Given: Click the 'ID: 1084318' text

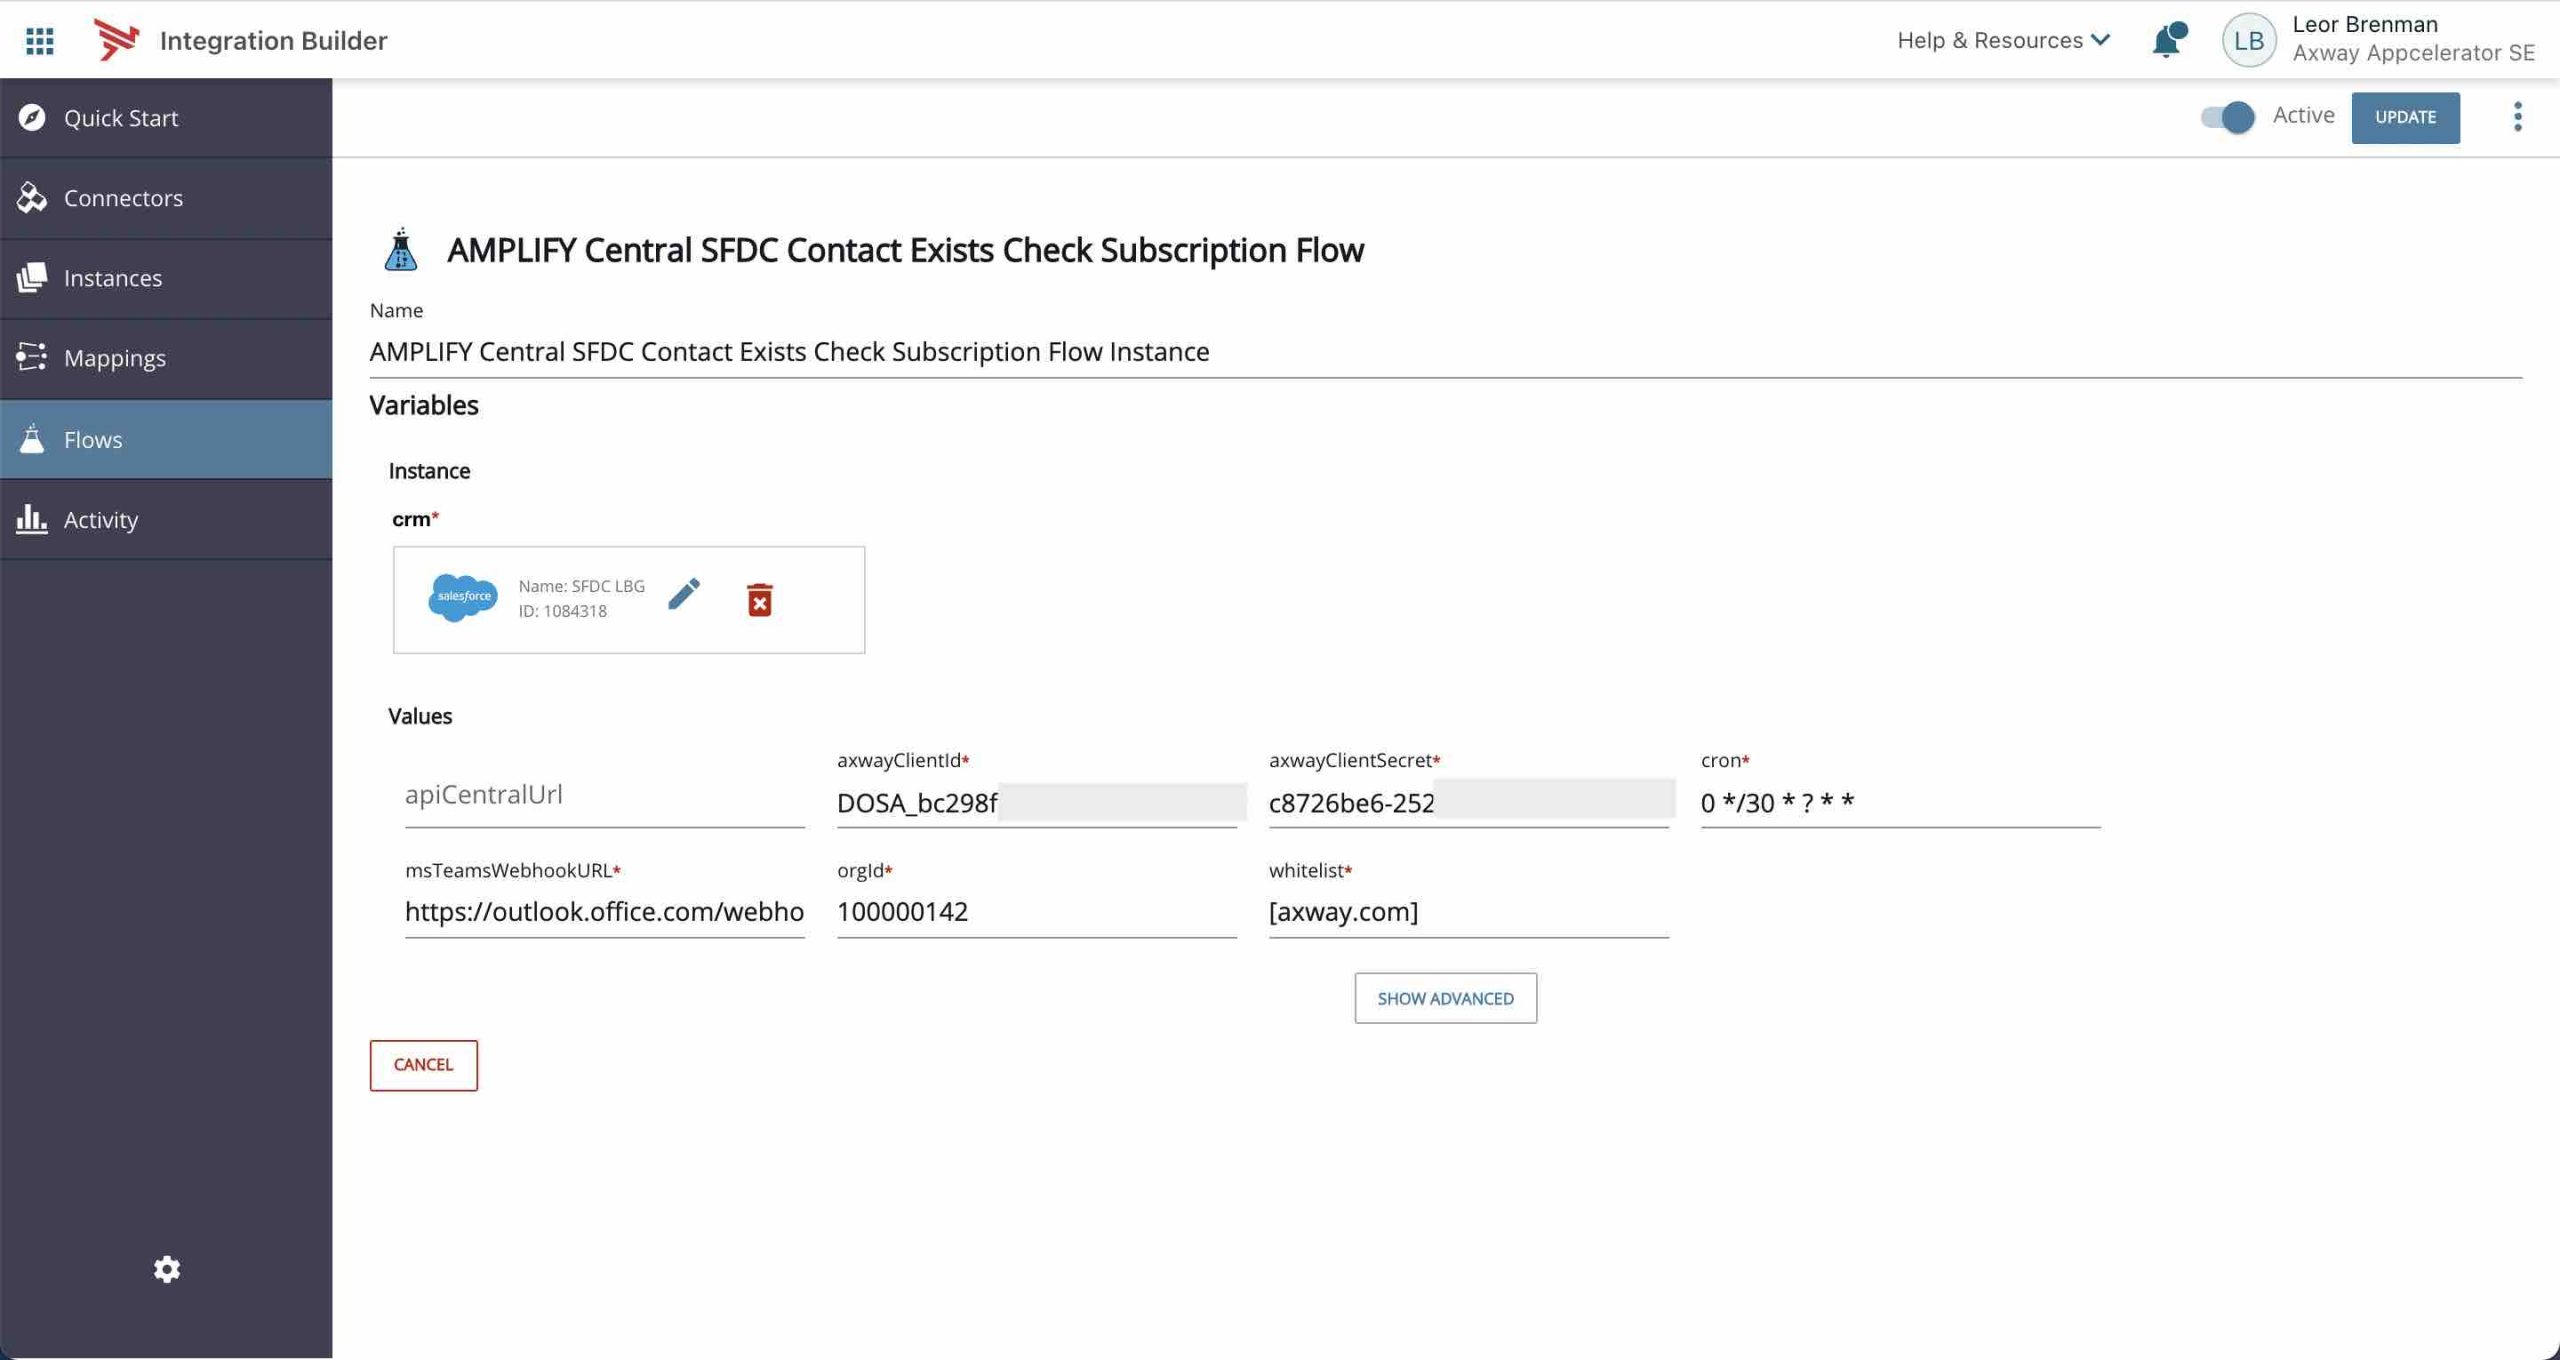Looking at the screenshot, I should point(562,611).
